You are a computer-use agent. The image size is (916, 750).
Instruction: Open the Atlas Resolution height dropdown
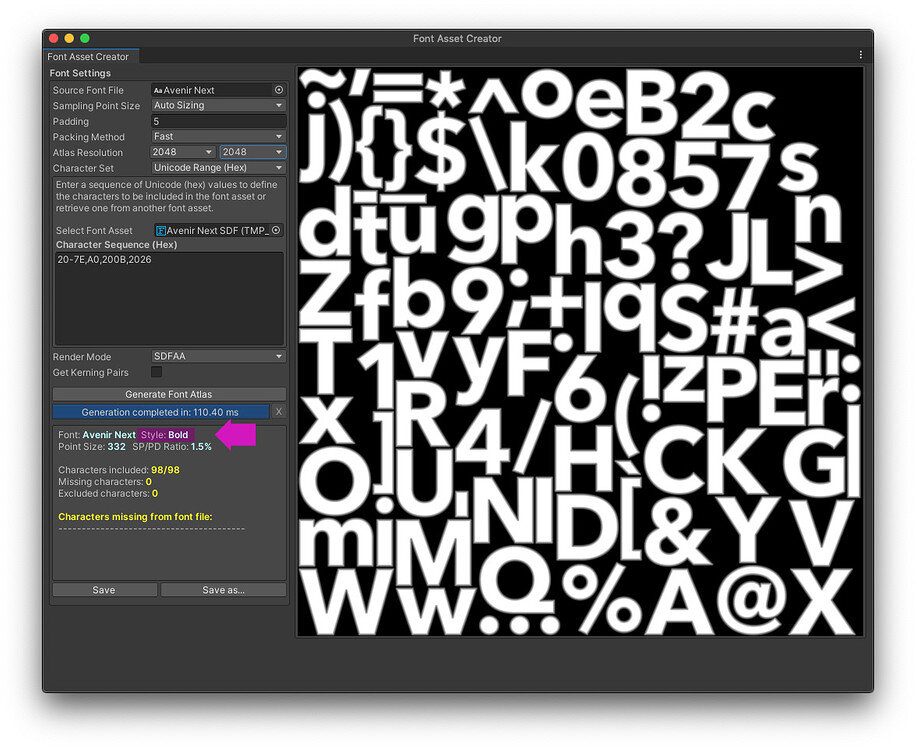253,152
